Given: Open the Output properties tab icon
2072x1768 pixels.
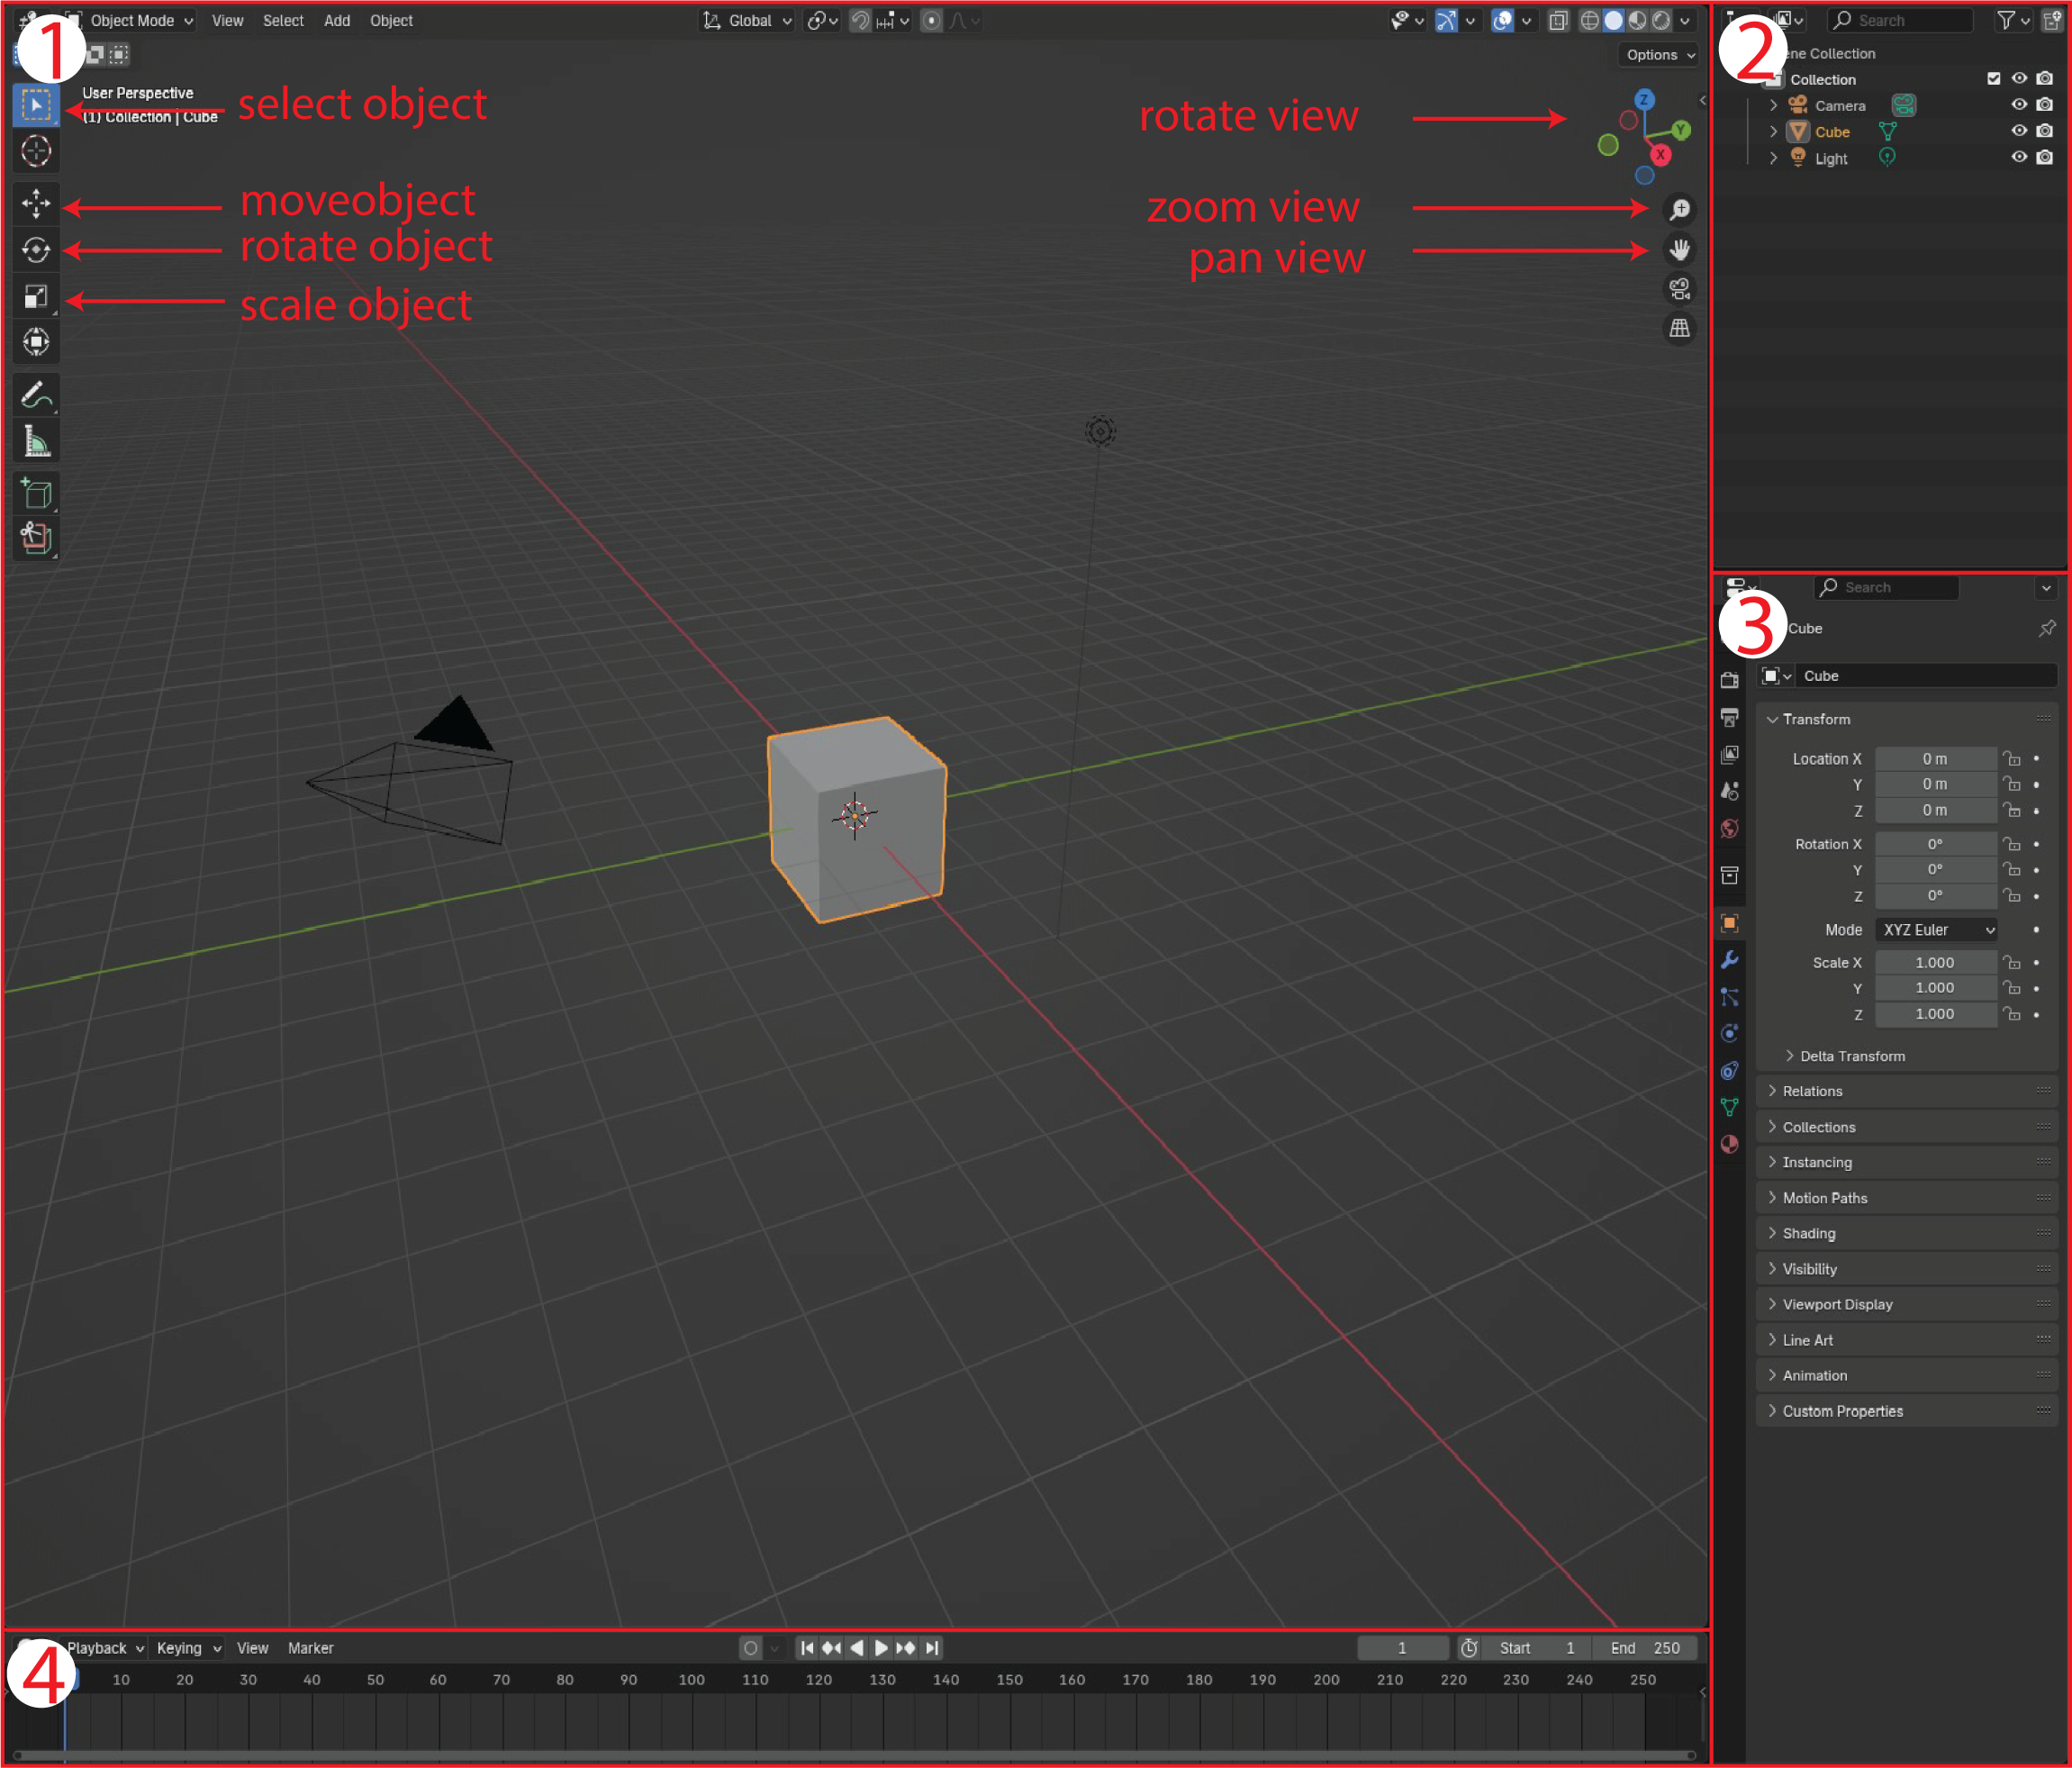Looking at the screenshot, I should pyautogui.click(x=1729, y=717).
